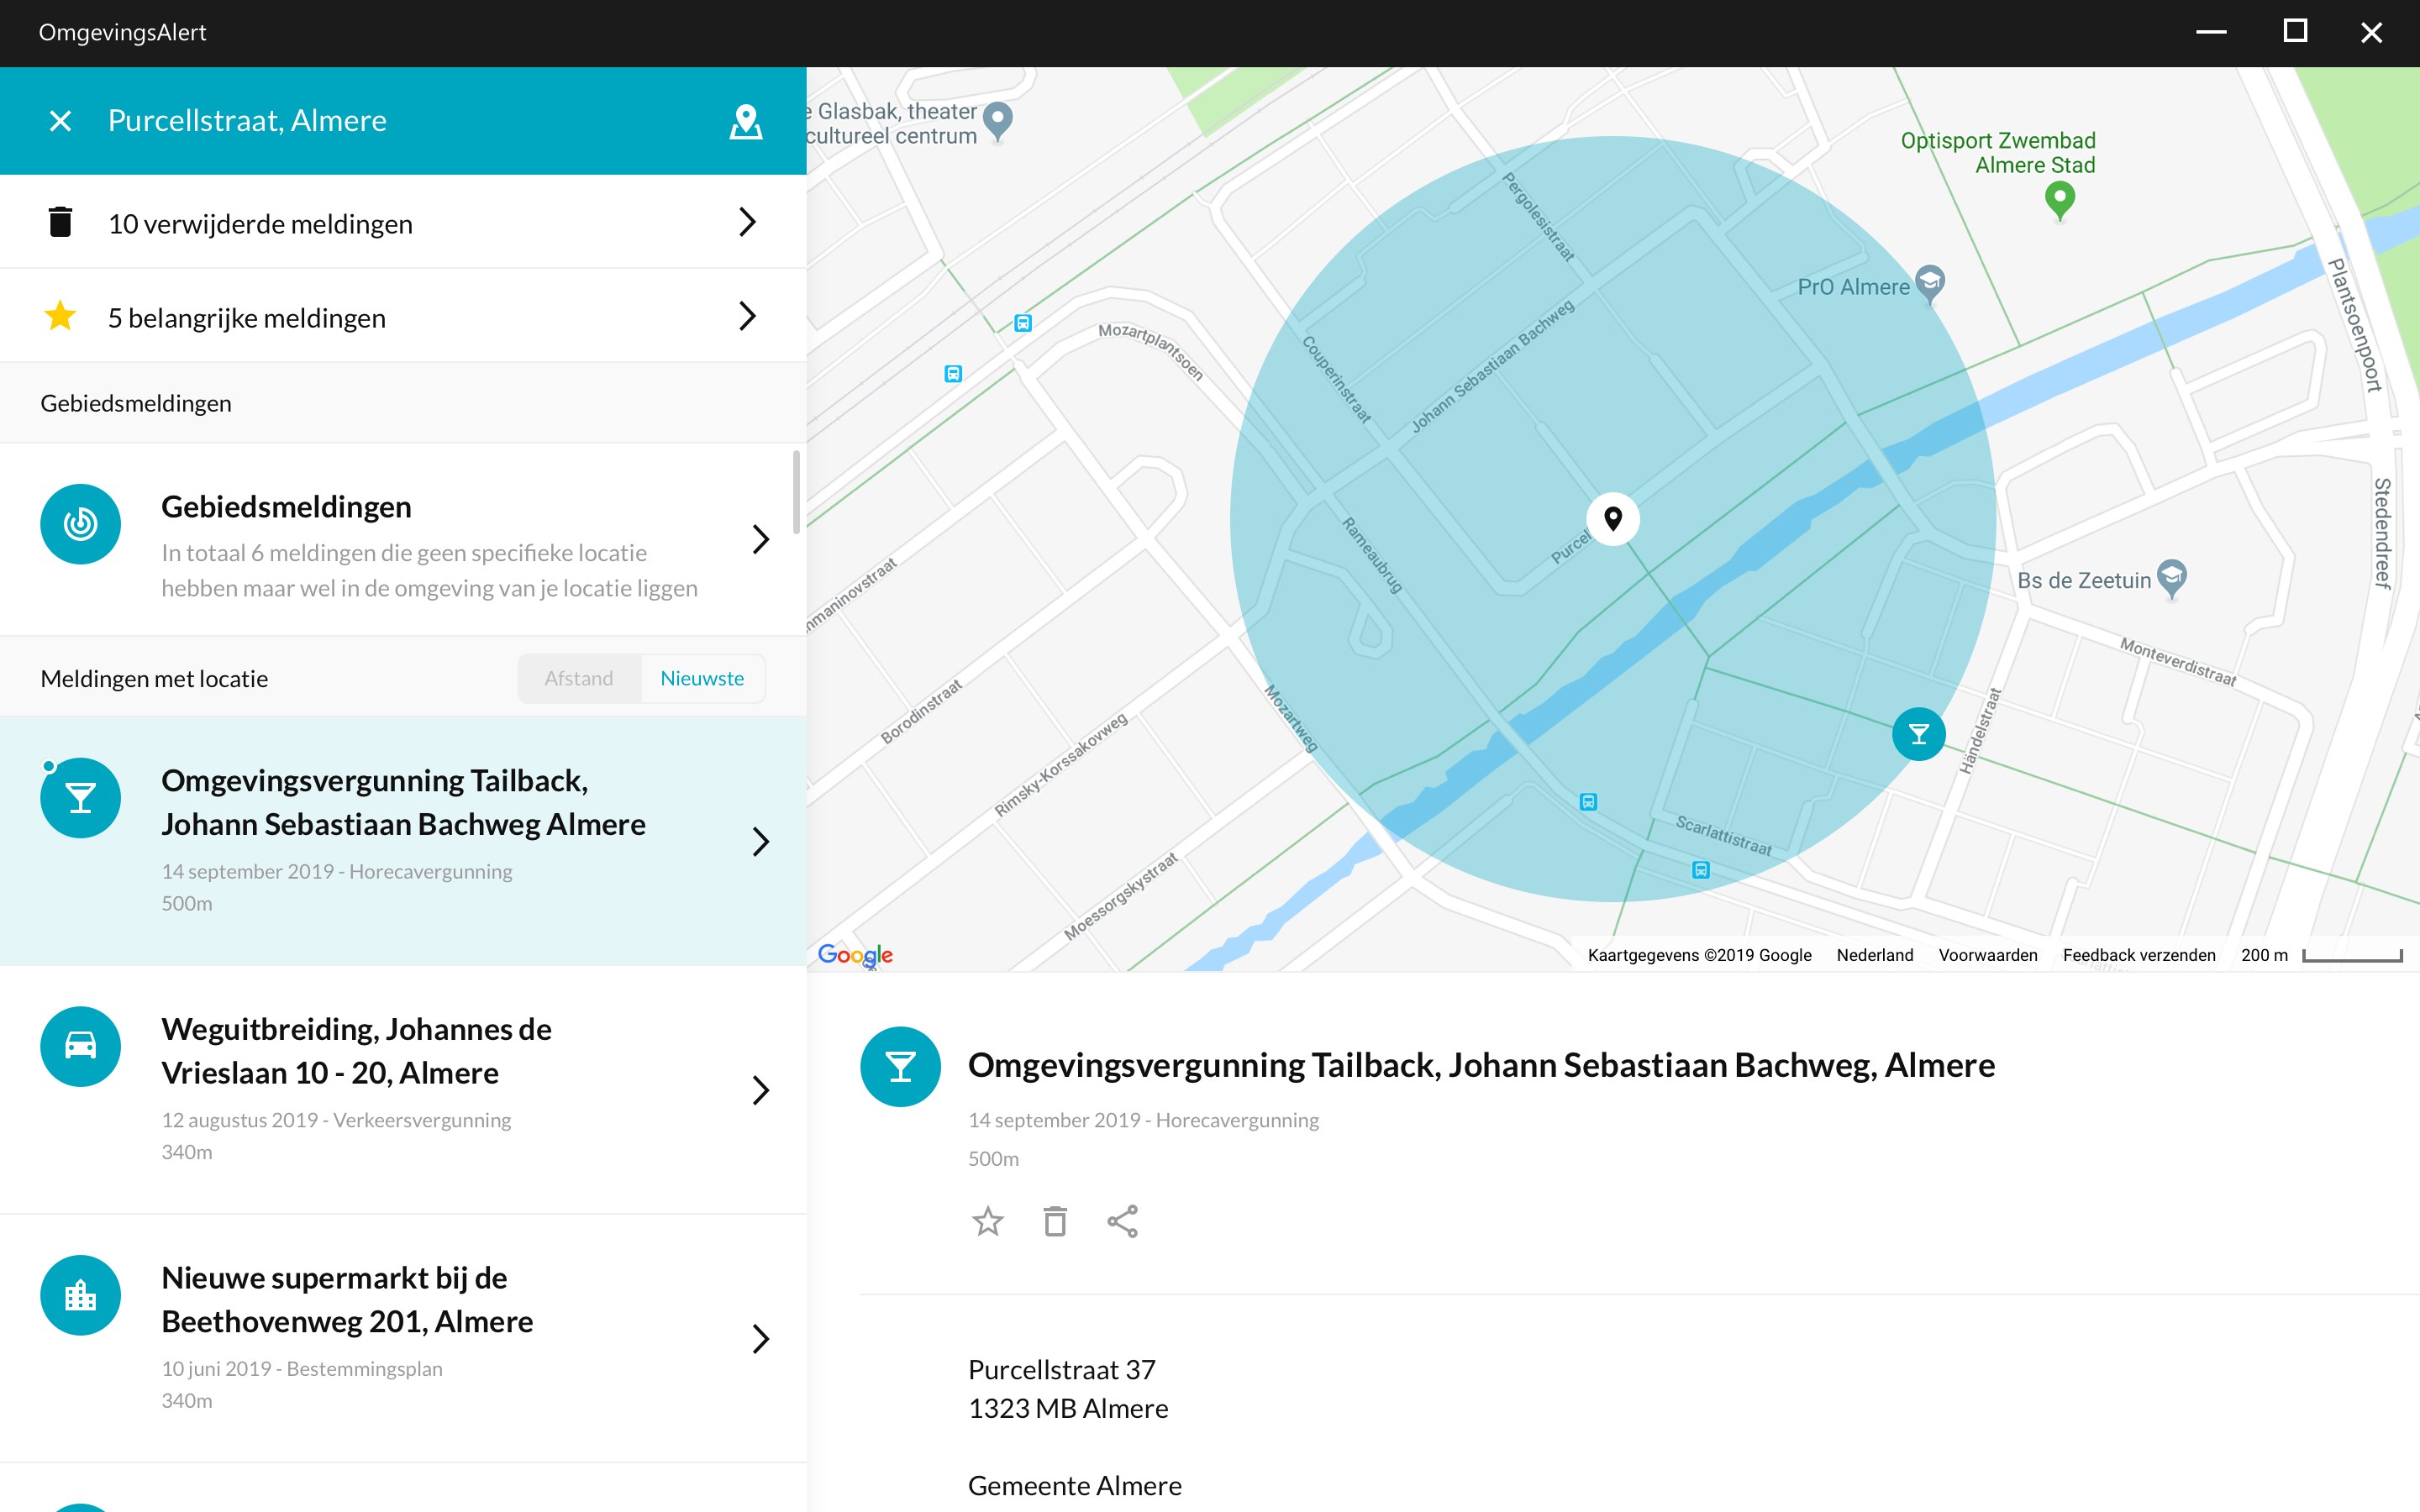Click the list scrollbar thumb
Screen dimensions: 2420x1512
[x=796, y=492]
